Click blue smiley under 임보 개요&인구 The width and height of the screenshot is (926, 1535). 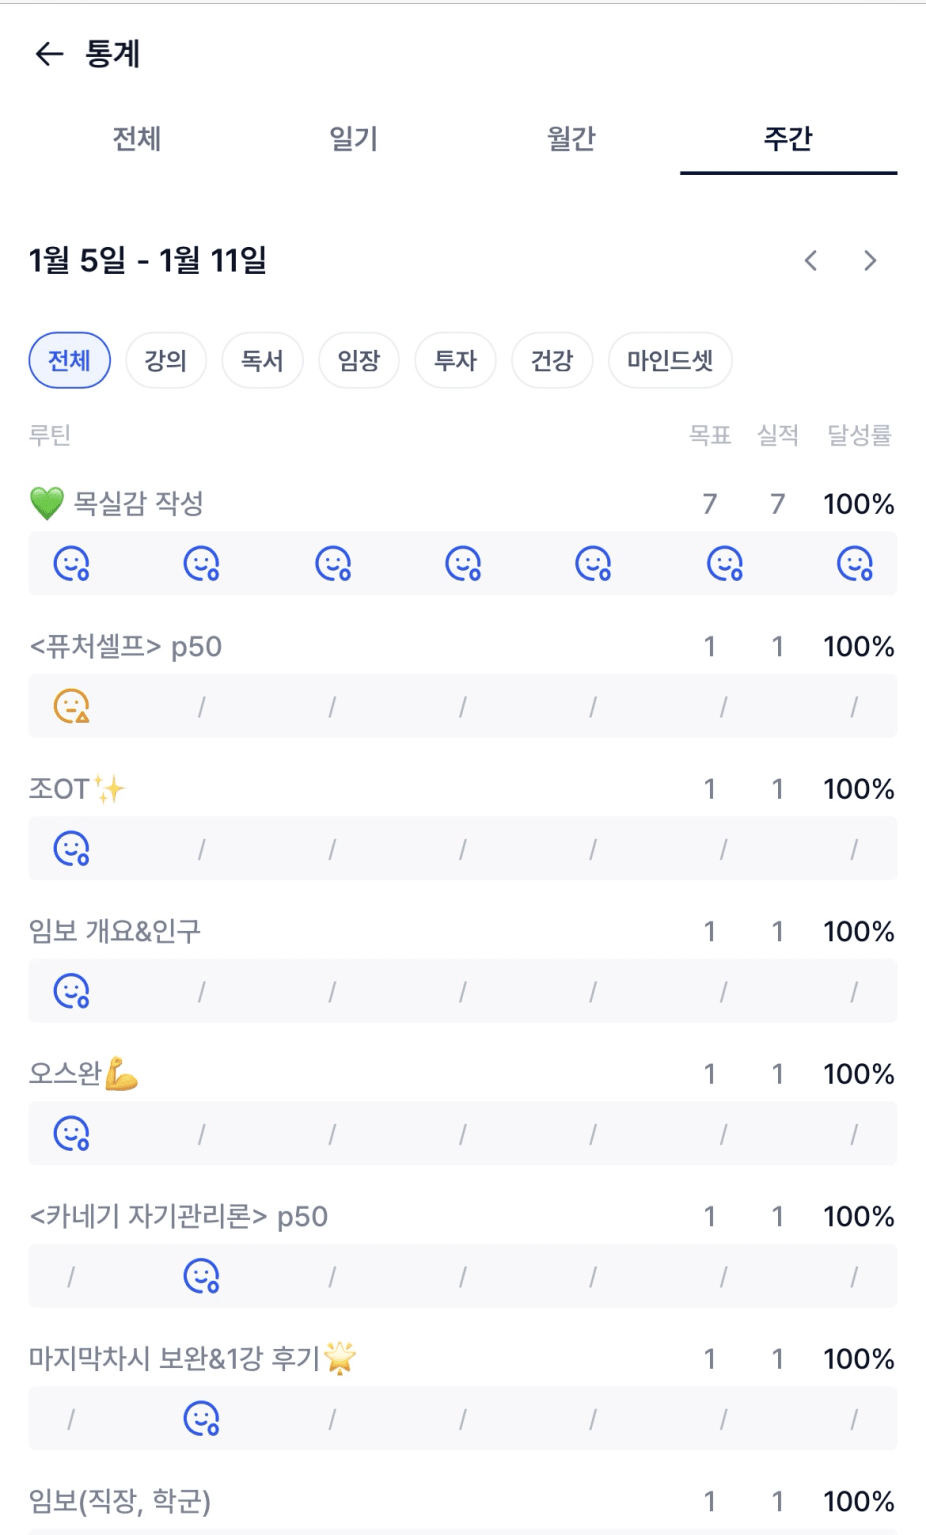[71, 991]
